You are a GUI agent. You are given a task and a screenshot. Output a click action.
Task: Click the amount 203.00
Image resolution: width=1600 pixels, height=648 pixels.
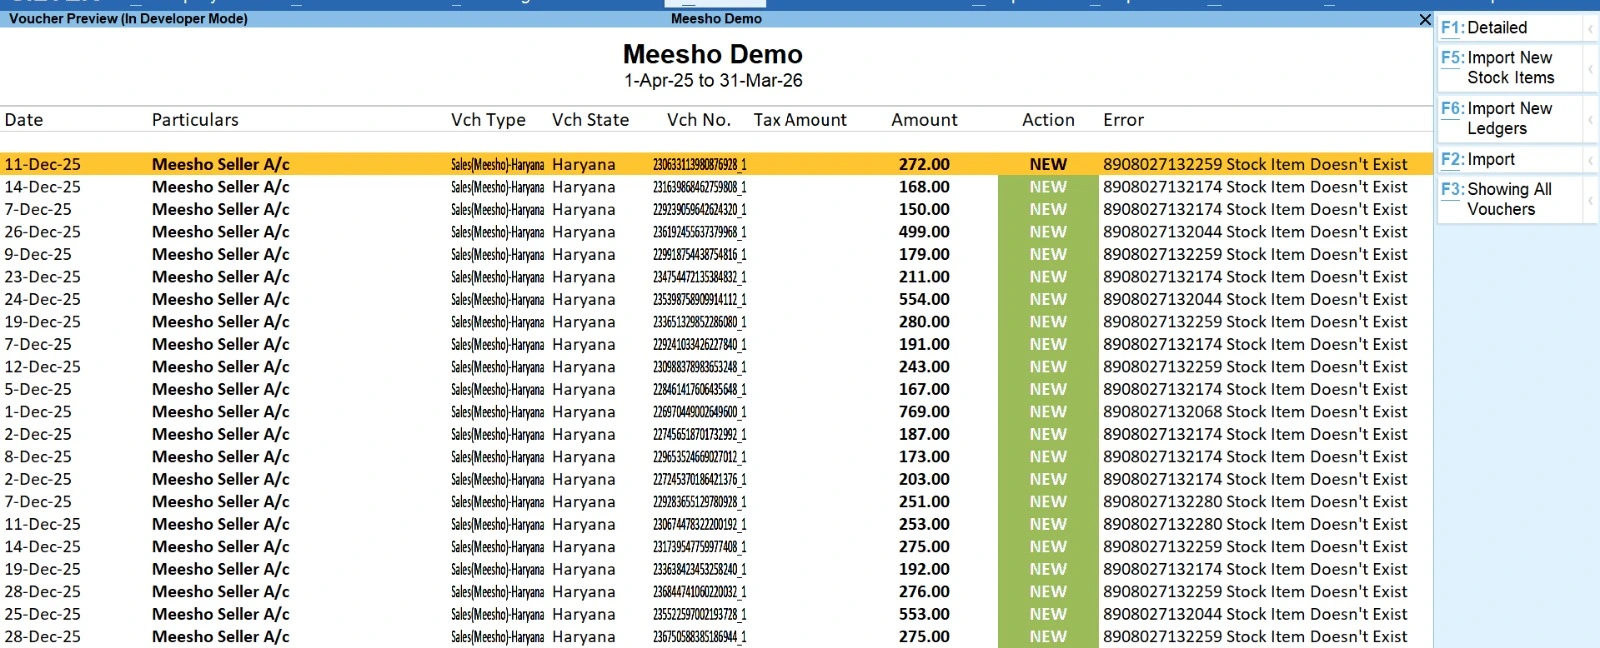924,479
